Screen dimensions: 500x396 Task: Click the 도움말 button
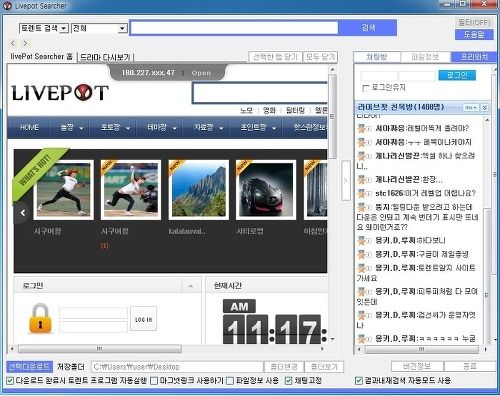(474, 34)
